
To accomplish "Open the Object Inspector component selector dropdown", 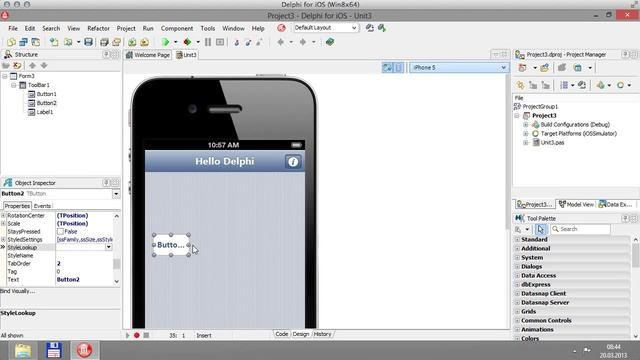I will (116, 194).
